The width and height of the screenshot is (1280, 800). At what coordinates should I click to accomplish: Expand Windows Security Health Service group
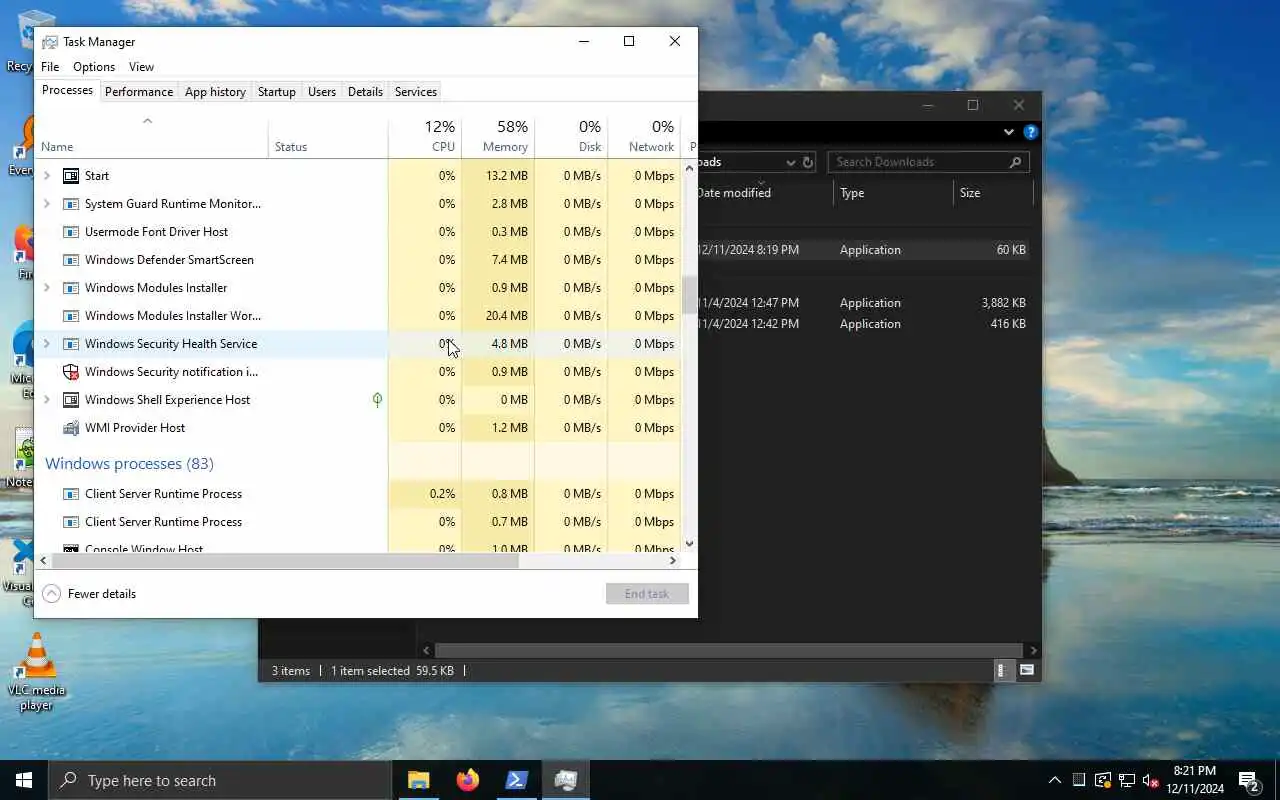point(47,344)
